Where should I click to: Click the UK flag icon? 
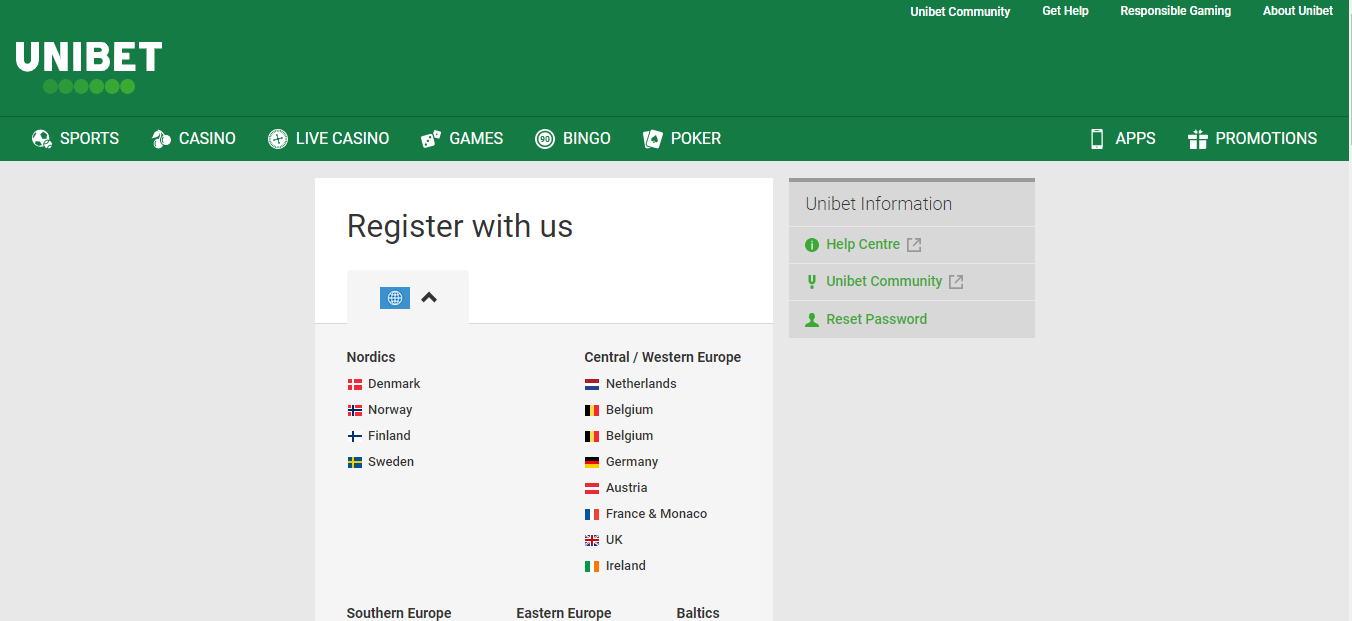coord(592,540)
